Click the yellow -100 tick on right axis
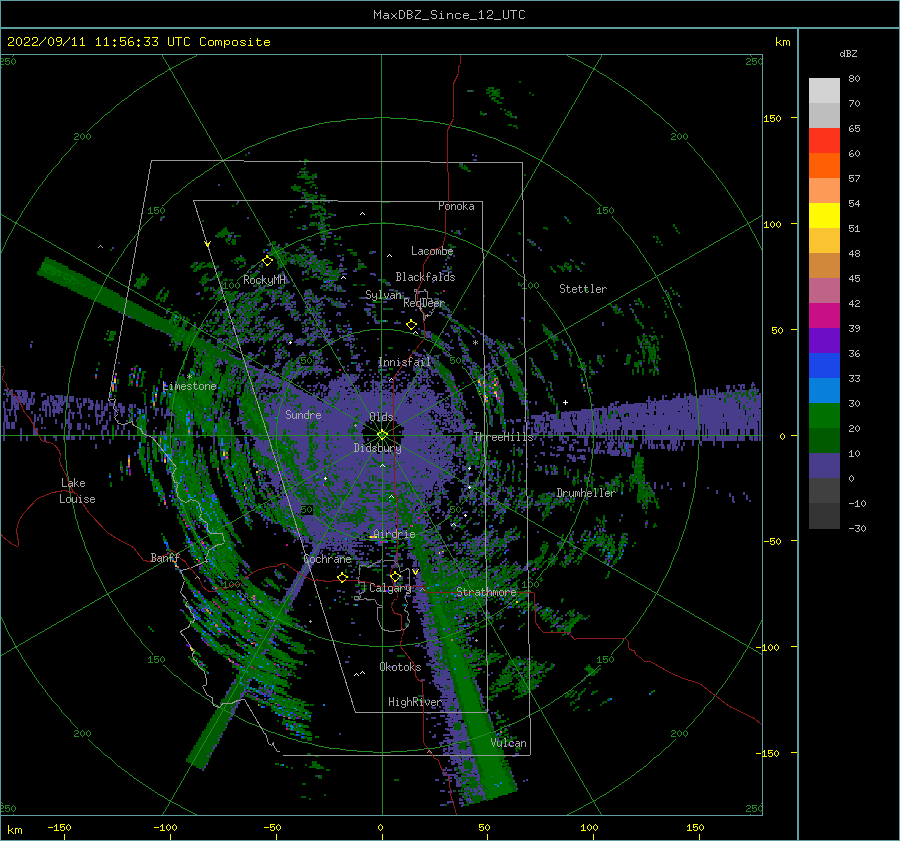 pos(769,647)
